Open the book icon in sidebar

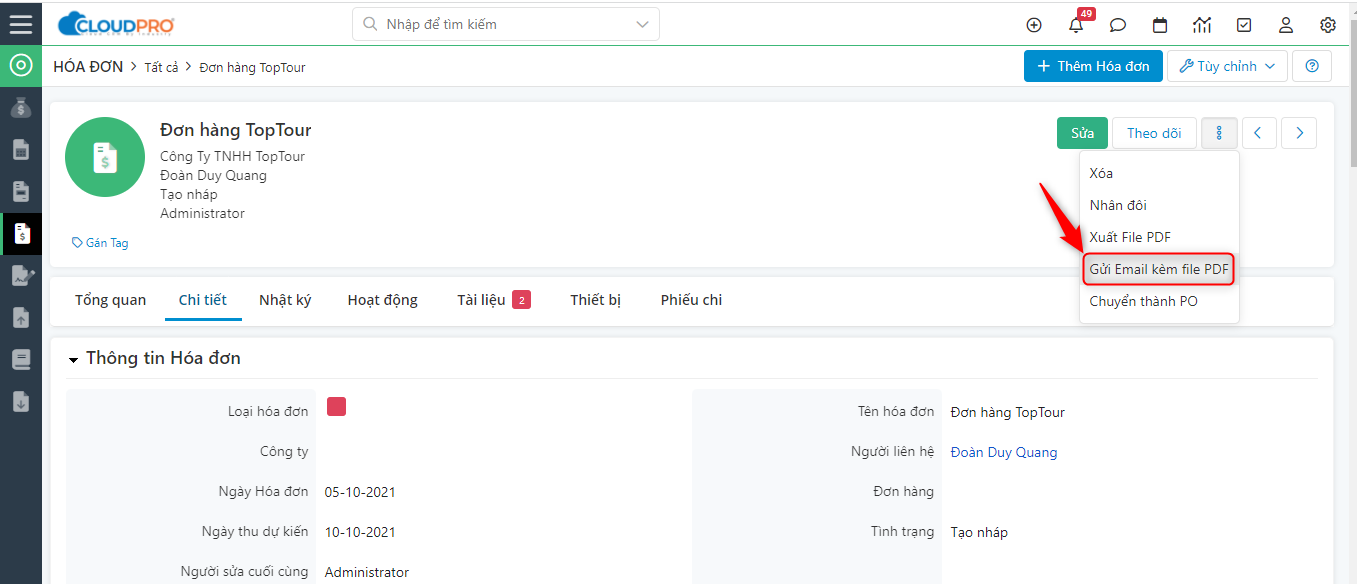point(21,360)
